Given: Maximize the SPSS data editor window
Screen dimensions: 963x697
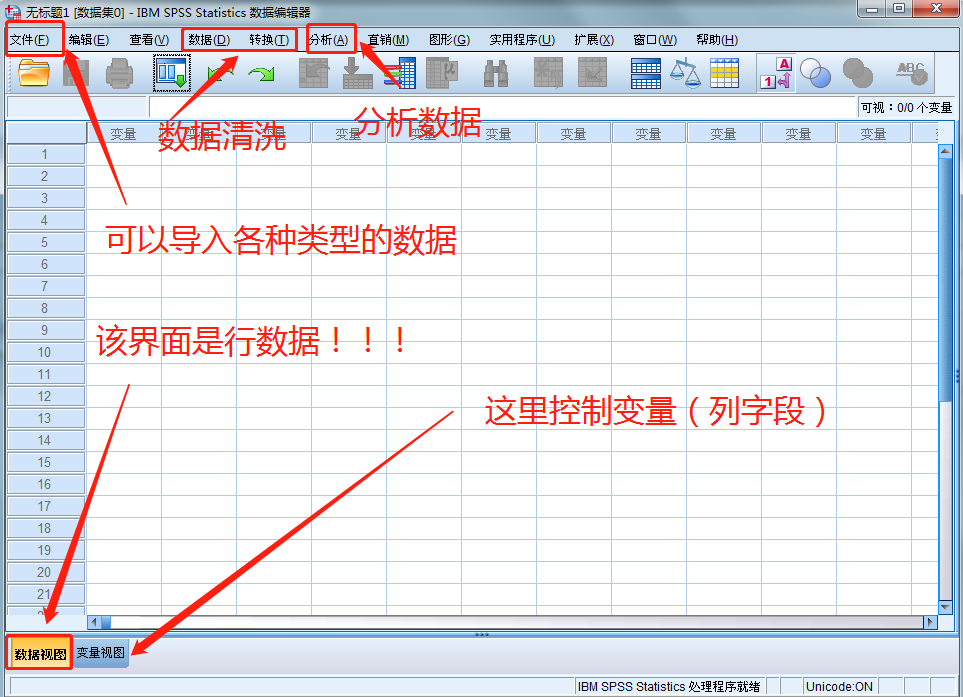Looking at the screenshot, I should tap(899, 9).
